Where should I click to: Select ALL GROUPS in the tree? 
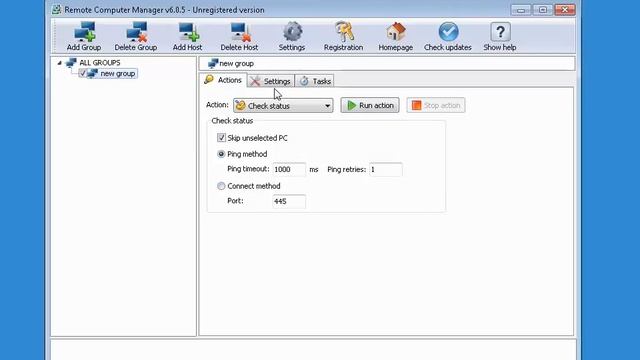click(x=100, y=62)
